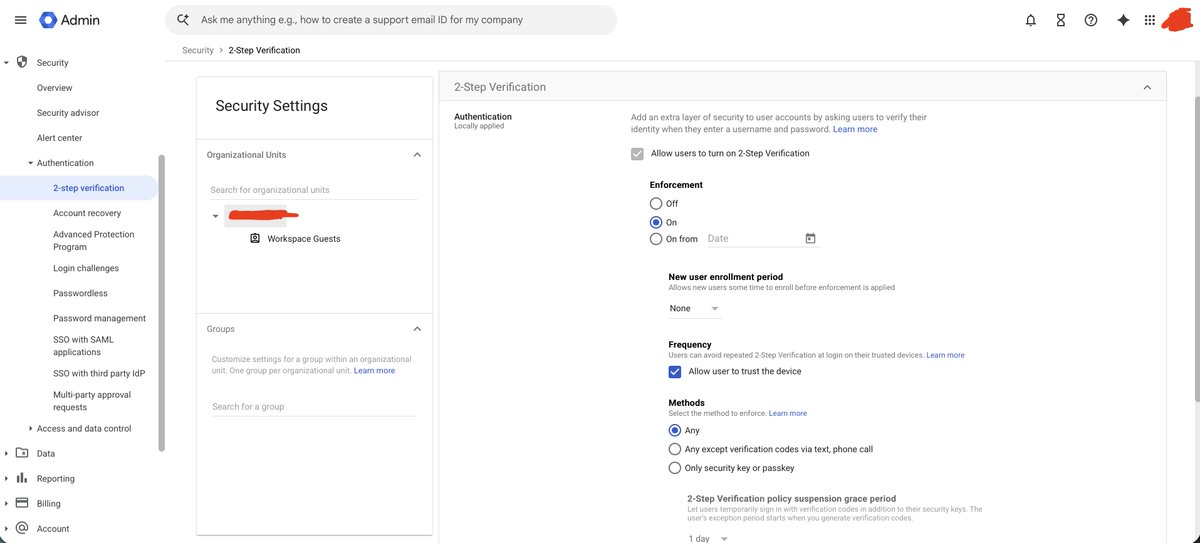1200x543 pixels.
Task: Select Enforcement Off radio button
Action: (657, 204)
